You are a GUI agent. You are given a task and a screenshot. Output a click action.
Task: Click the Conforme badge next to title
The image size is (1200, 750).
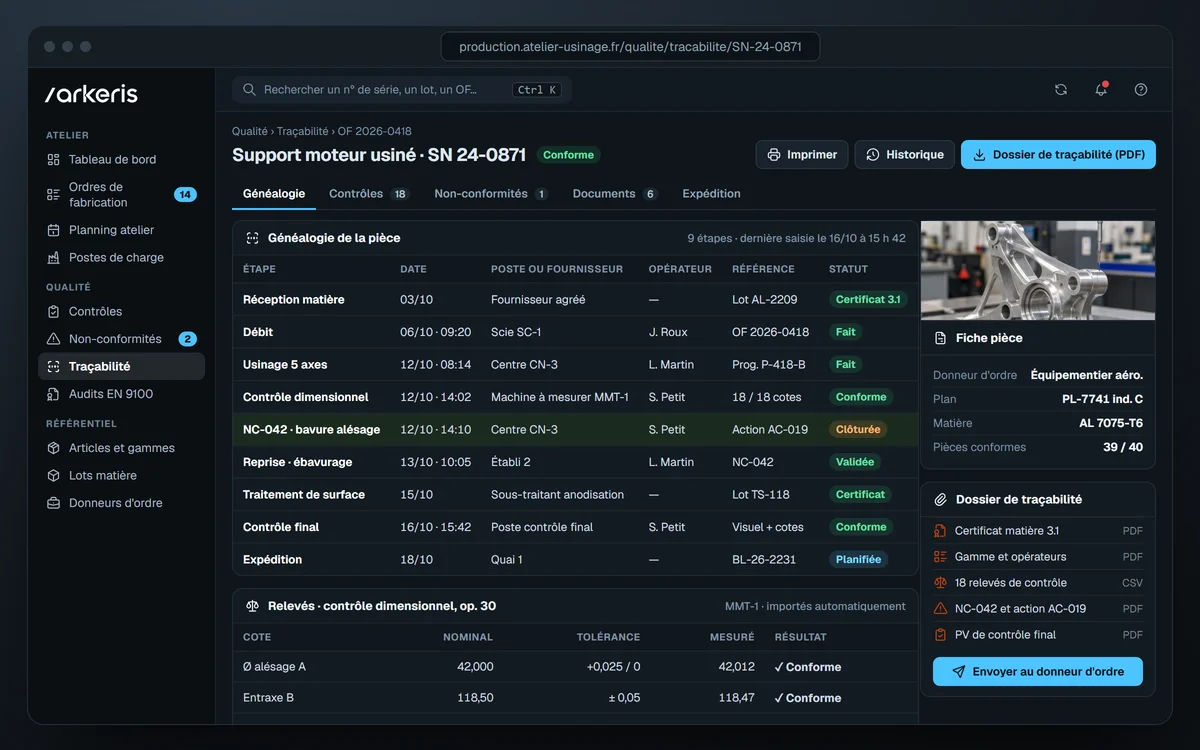[x=569, y=155]
